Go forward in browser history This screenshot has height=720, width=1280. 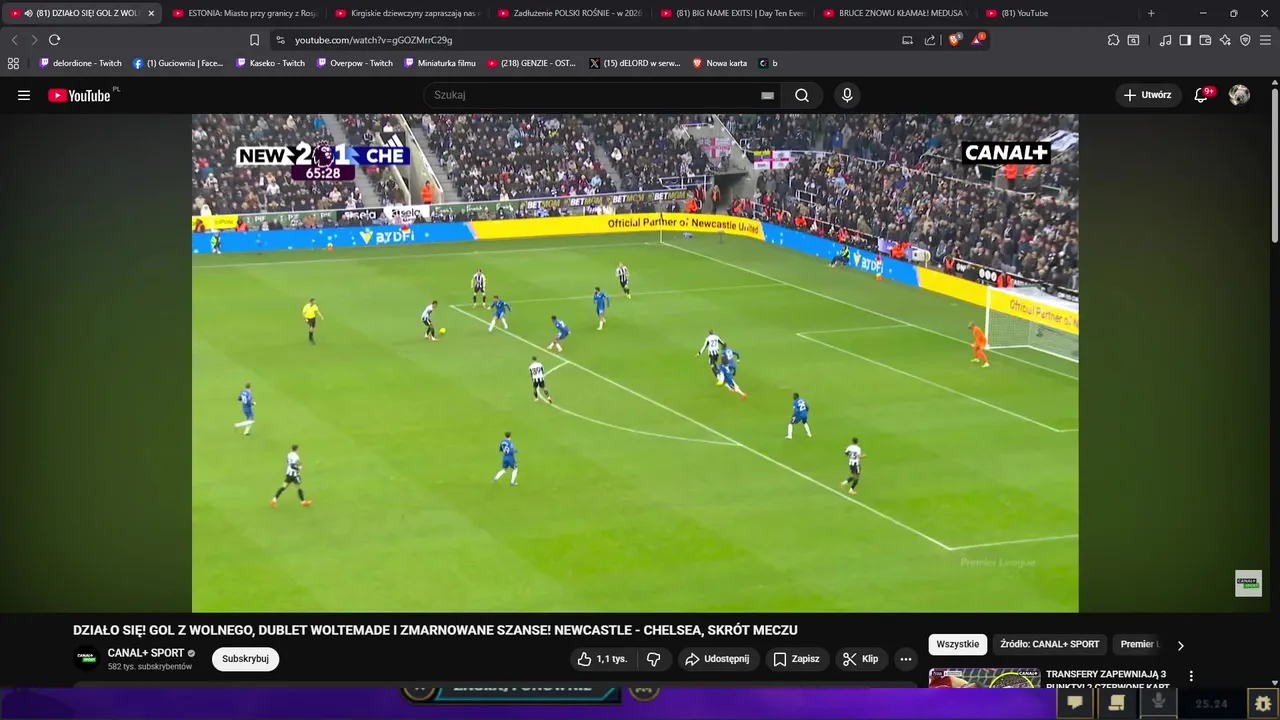(34, 40)
